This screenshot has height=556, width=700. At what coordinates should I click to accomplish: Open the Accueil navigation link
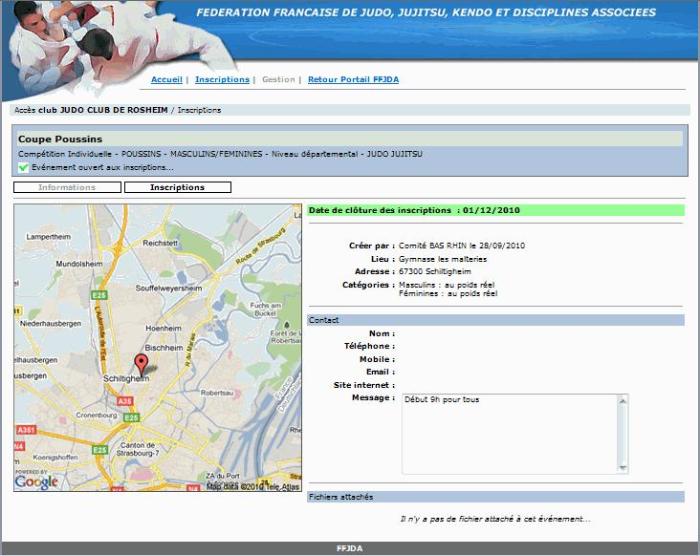tap(166, 79)
